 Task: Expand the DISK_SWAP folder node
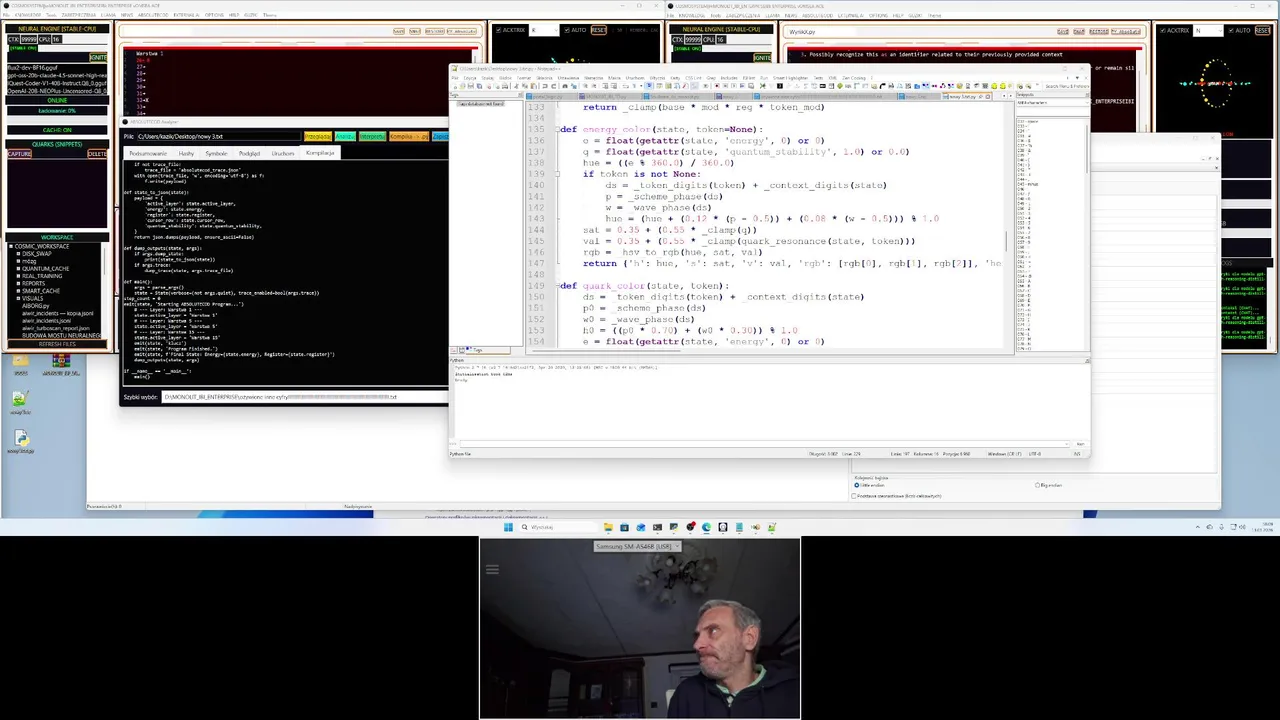18,254
